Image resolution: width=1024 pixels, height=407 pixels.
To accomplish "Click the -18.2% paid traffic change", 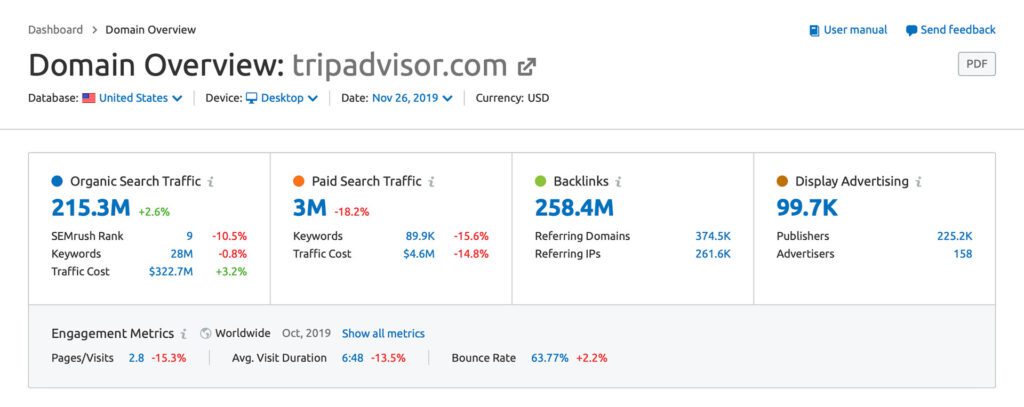I will click(351, 212).
